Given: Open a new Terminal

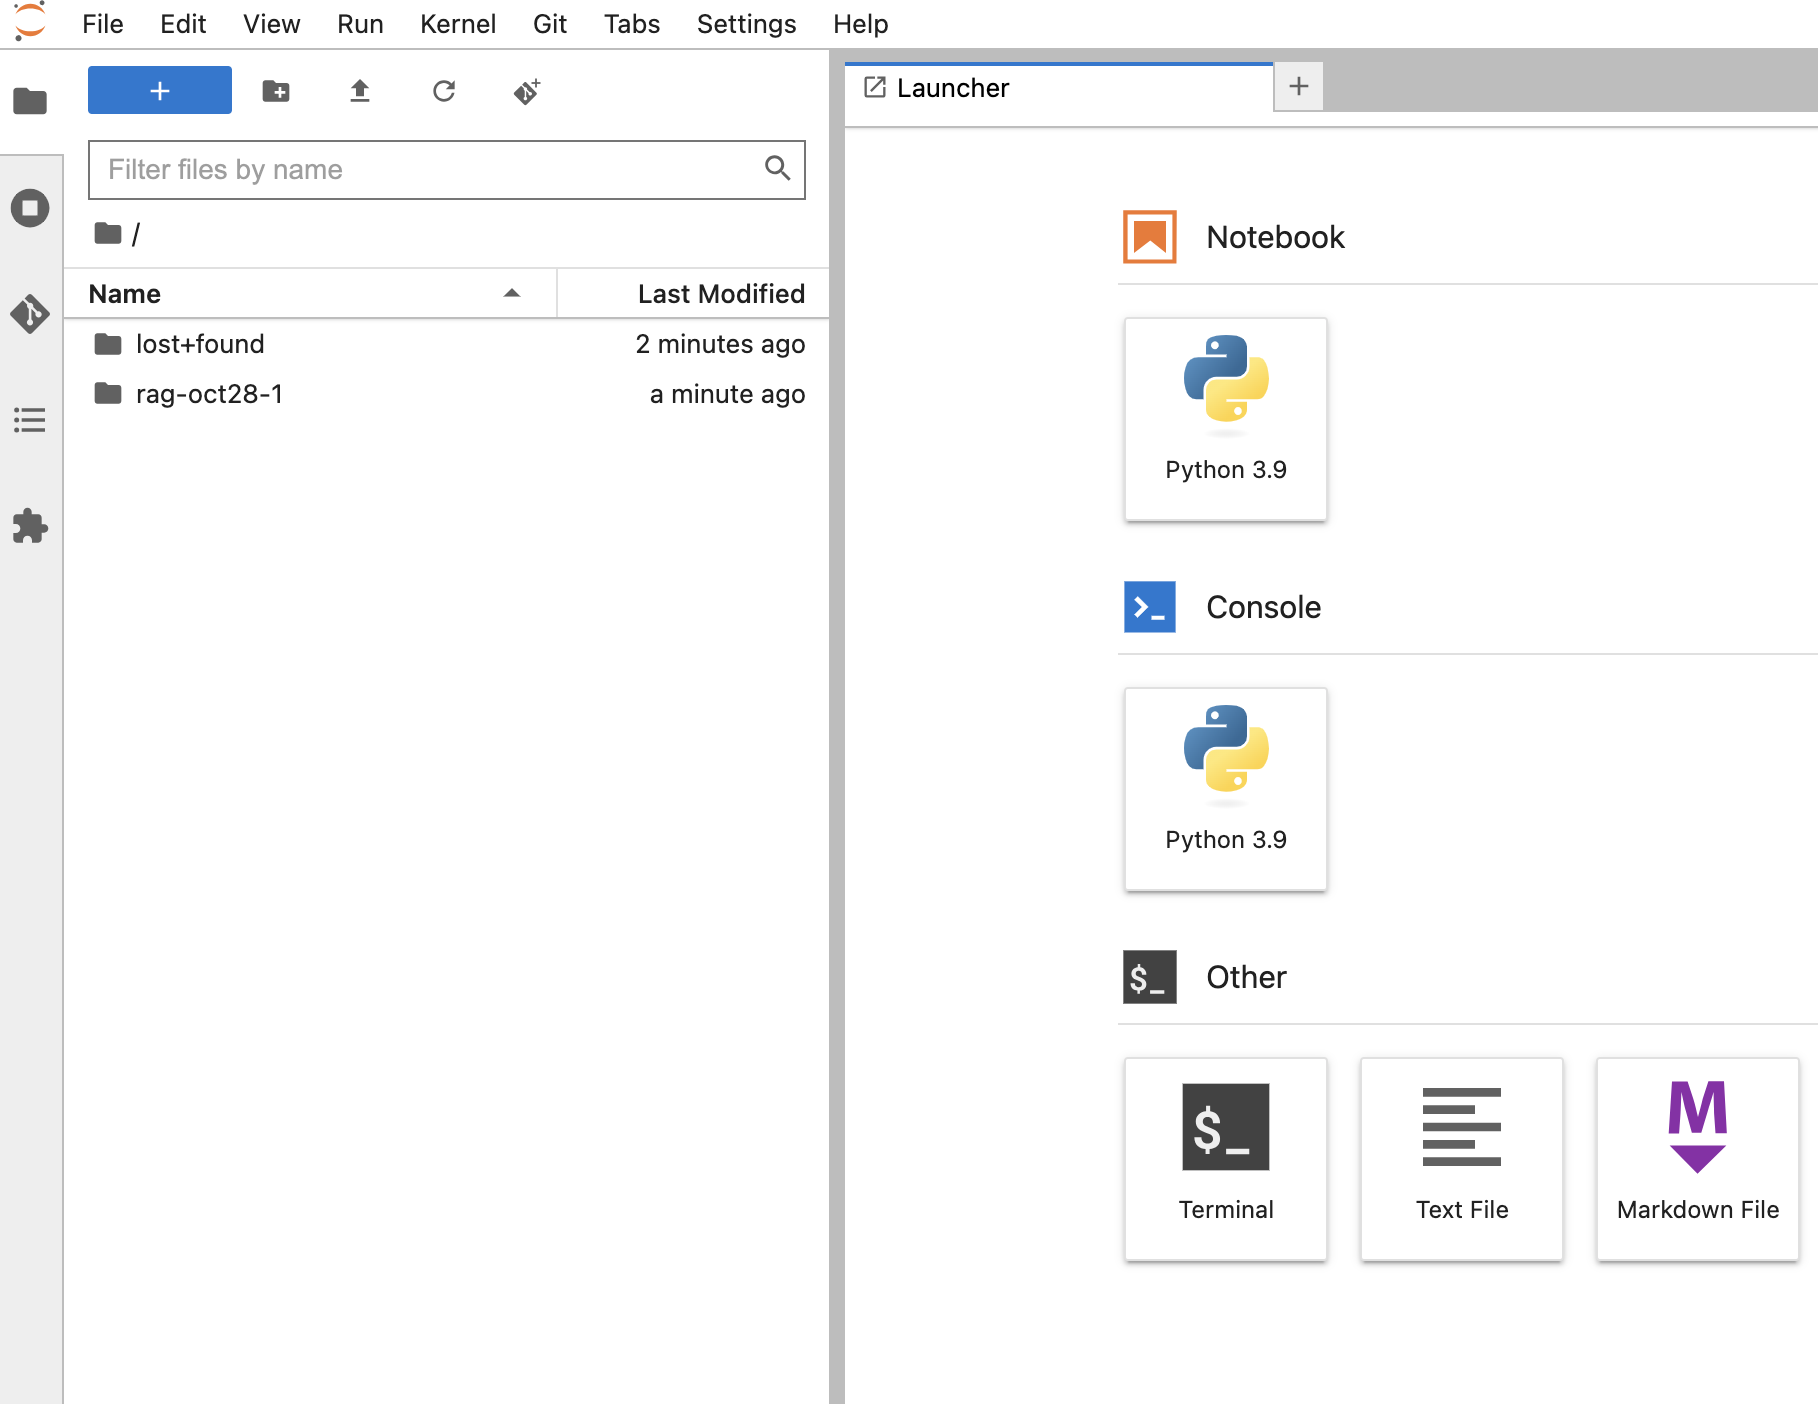Looking at the screenshot, I should coord(1226,1159).
